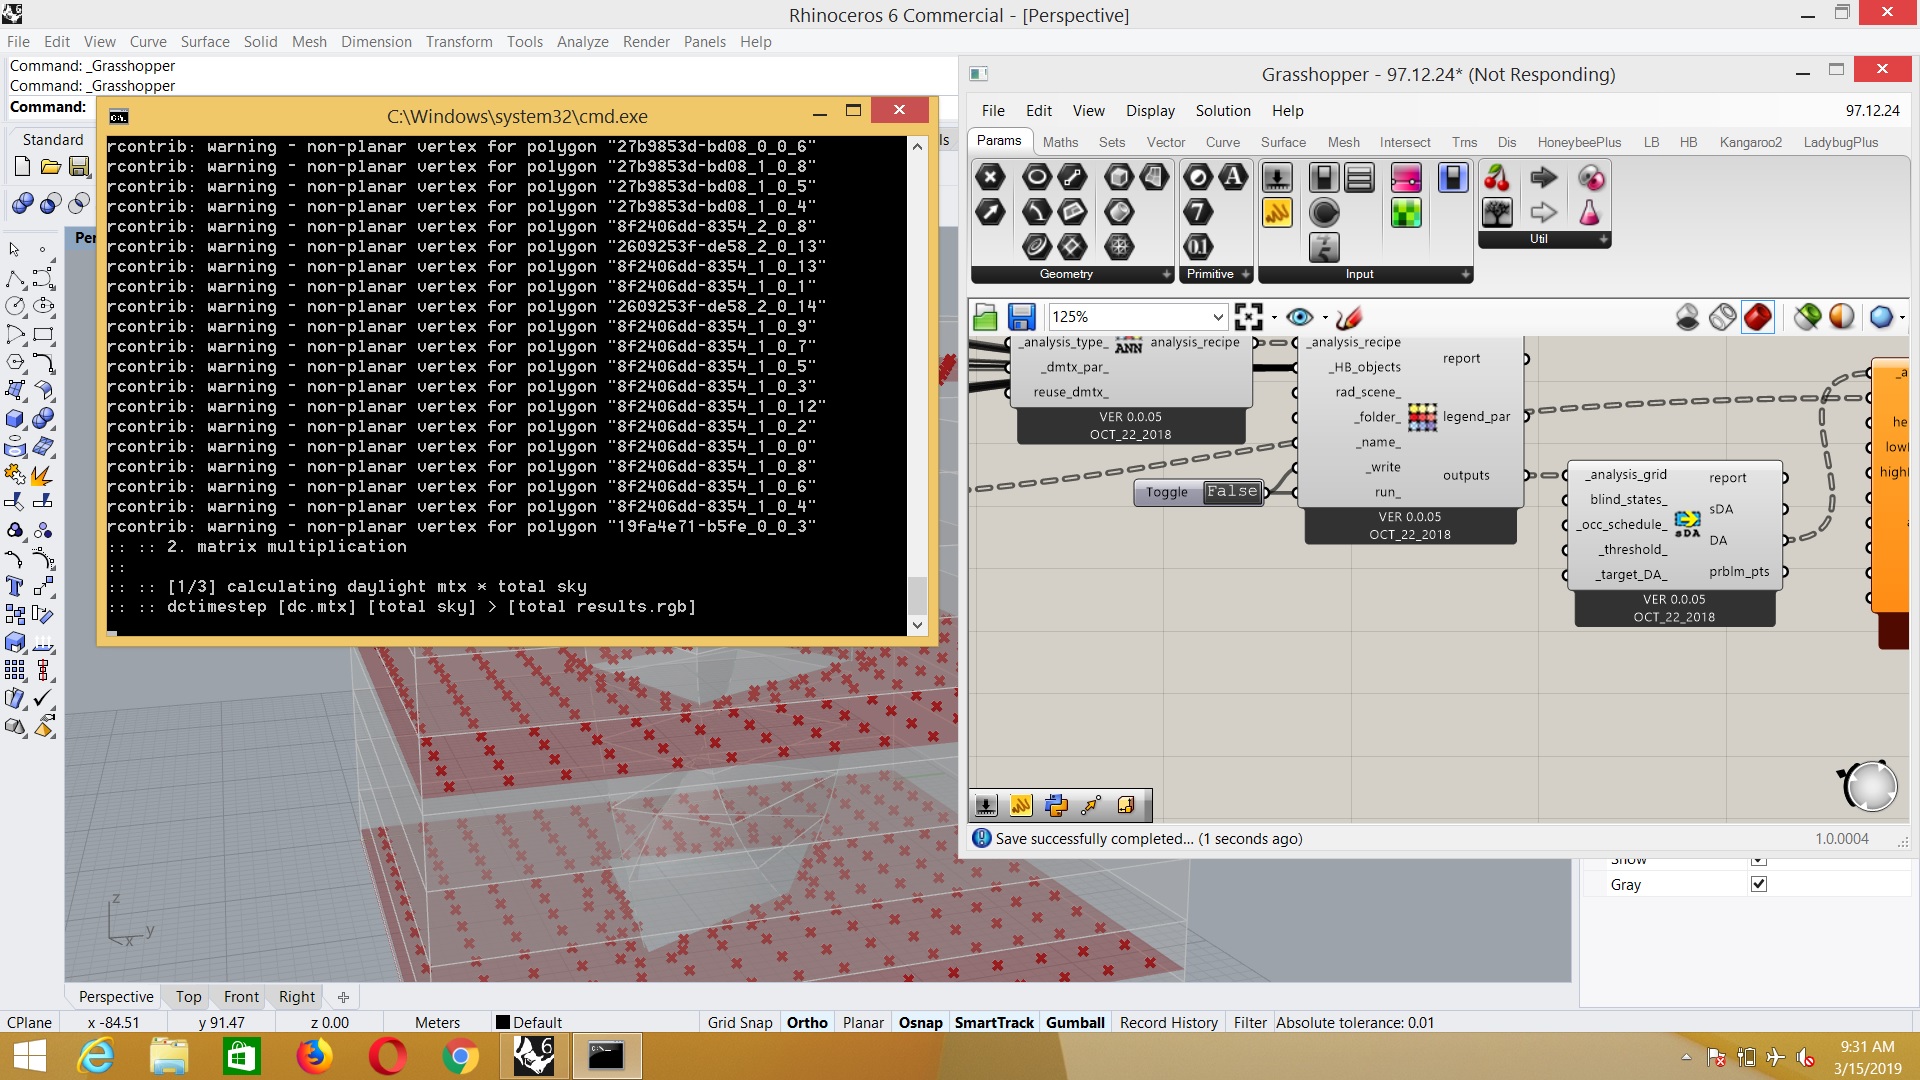Click SmartTrack in status bar
This screenshot has width=1920, height=1080.
[x=994, y=1022]
